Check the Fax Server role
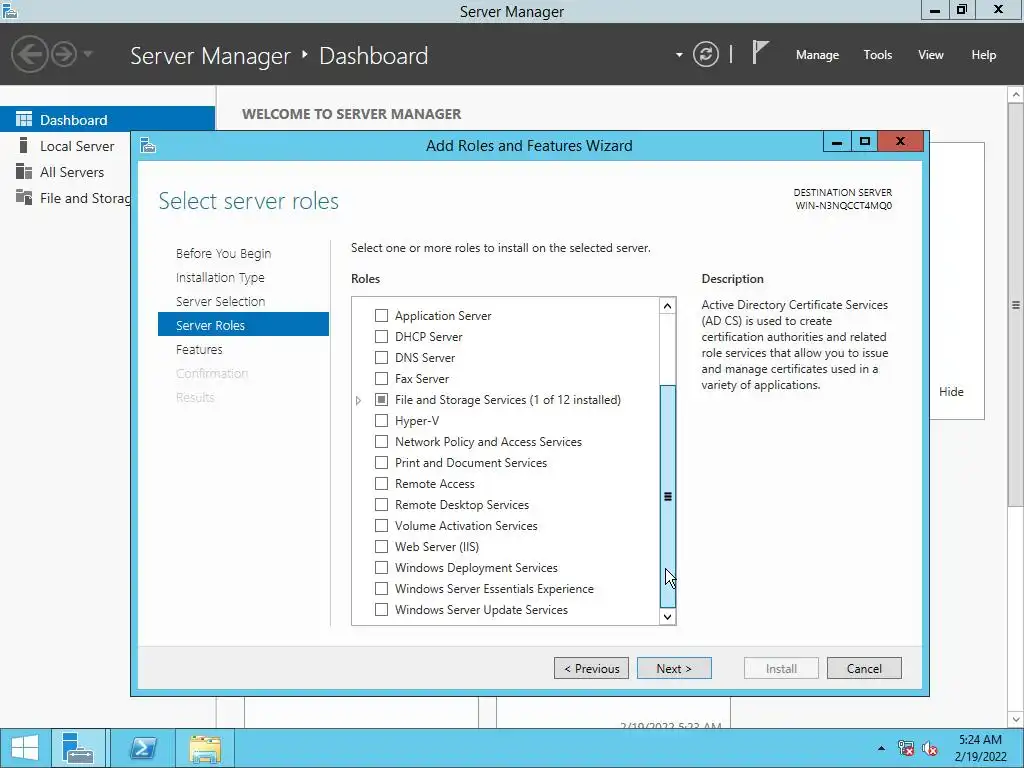Screen dimensions: 1024x768 [x=381, y=378]
